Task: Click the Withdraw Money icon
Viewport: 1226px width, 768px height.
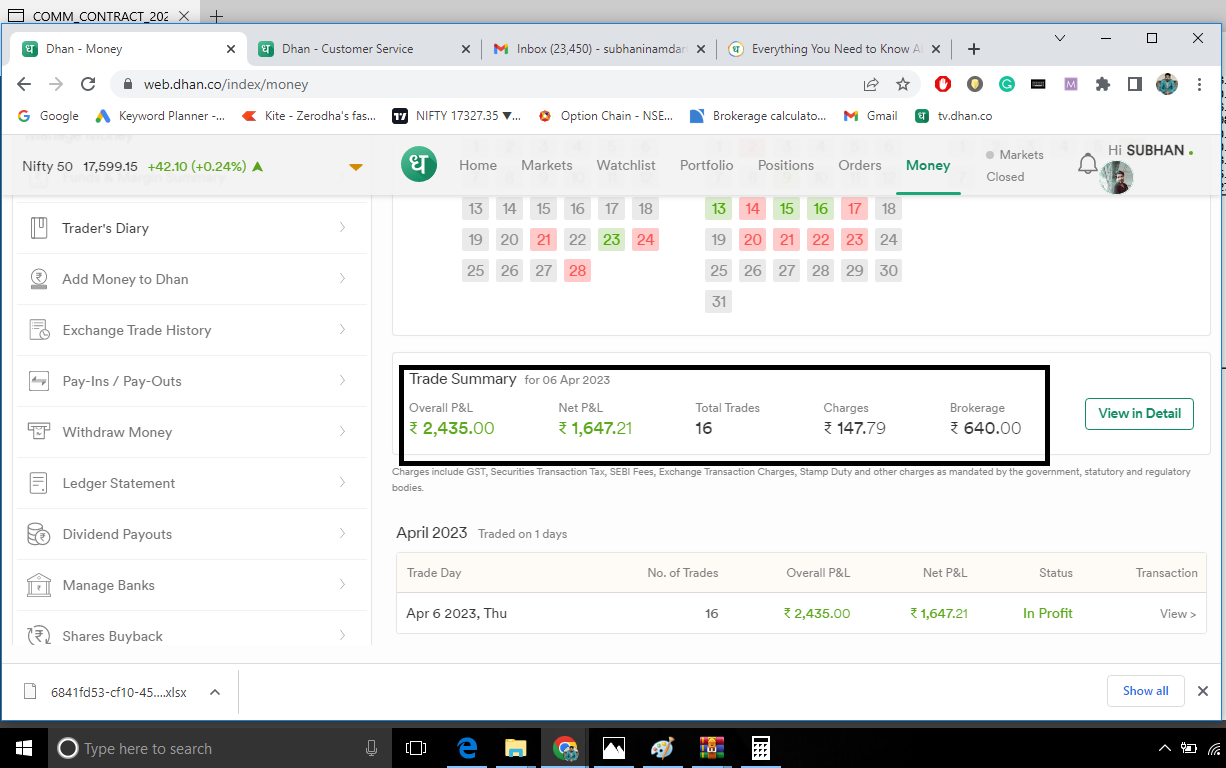Action: [39, 432]
